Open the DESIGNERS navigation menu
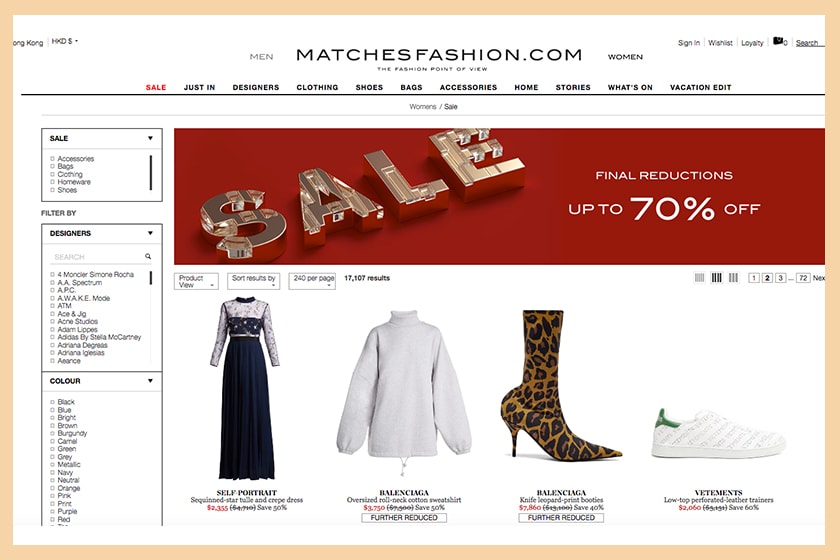The image size is (840, 560). tap(256, 87)
